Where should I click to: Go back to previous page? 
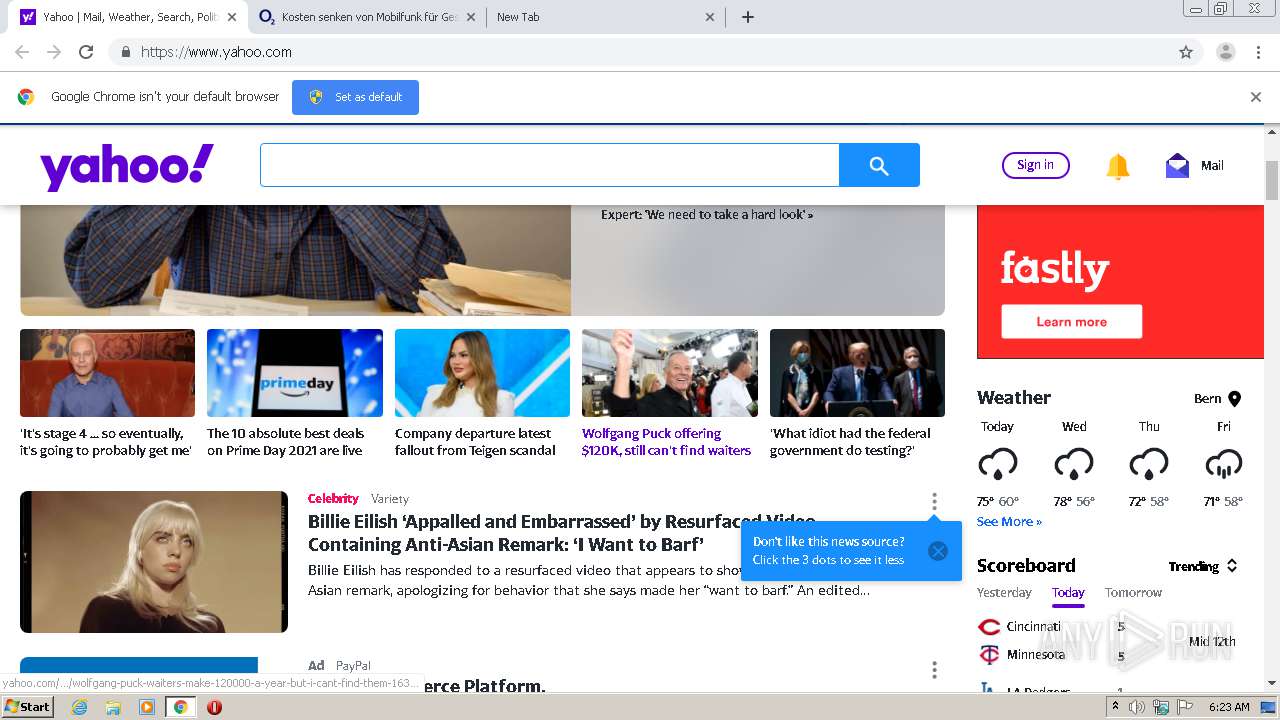[x=22, y=52]
